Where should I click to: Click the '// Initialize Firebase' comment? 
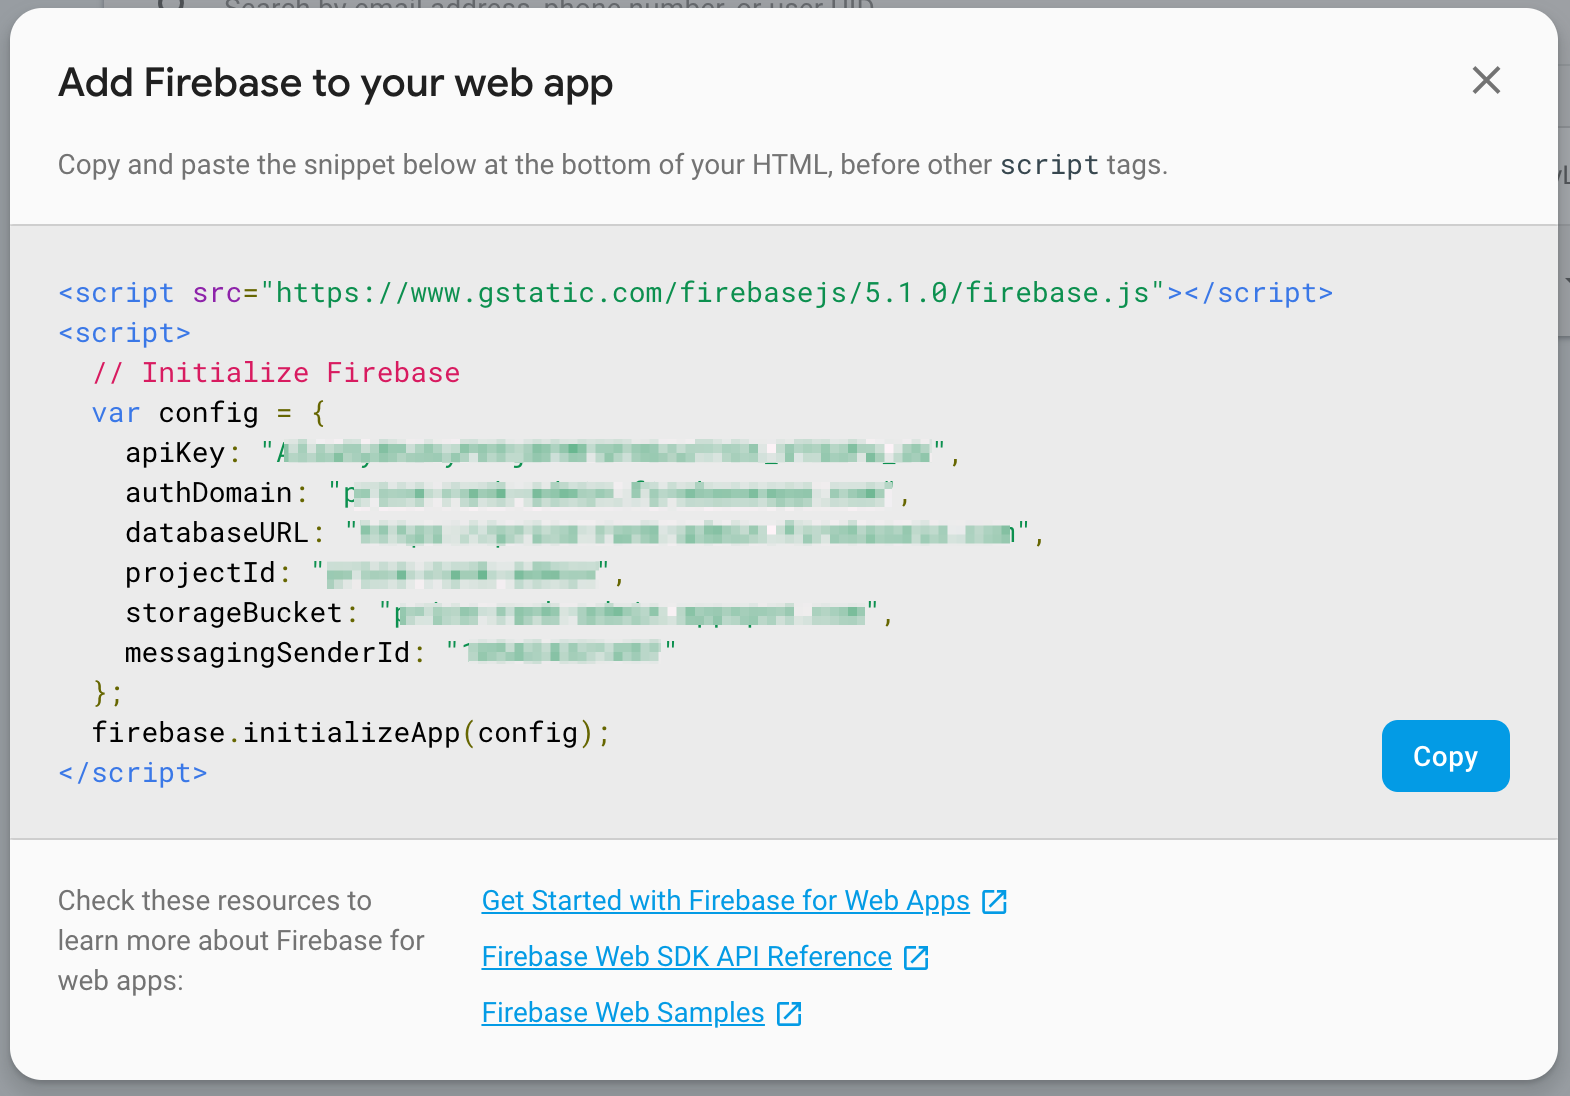[x=276, y=373]
